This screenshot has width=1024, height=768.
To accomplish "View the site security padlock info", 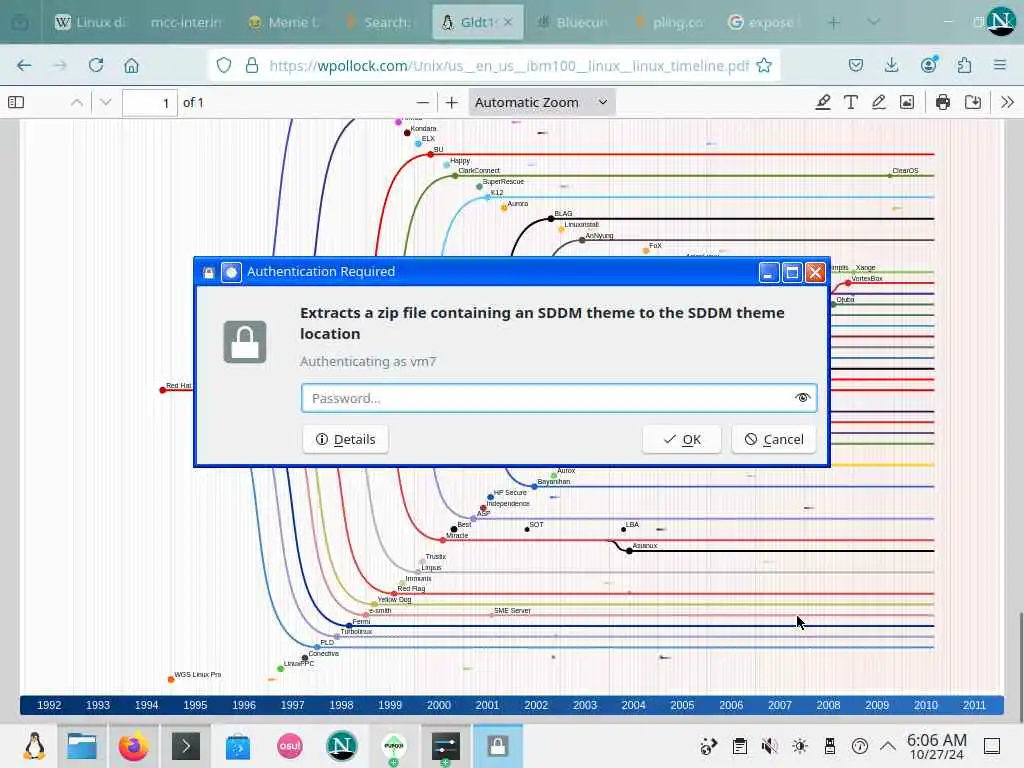I will click(x=251, y=65).
